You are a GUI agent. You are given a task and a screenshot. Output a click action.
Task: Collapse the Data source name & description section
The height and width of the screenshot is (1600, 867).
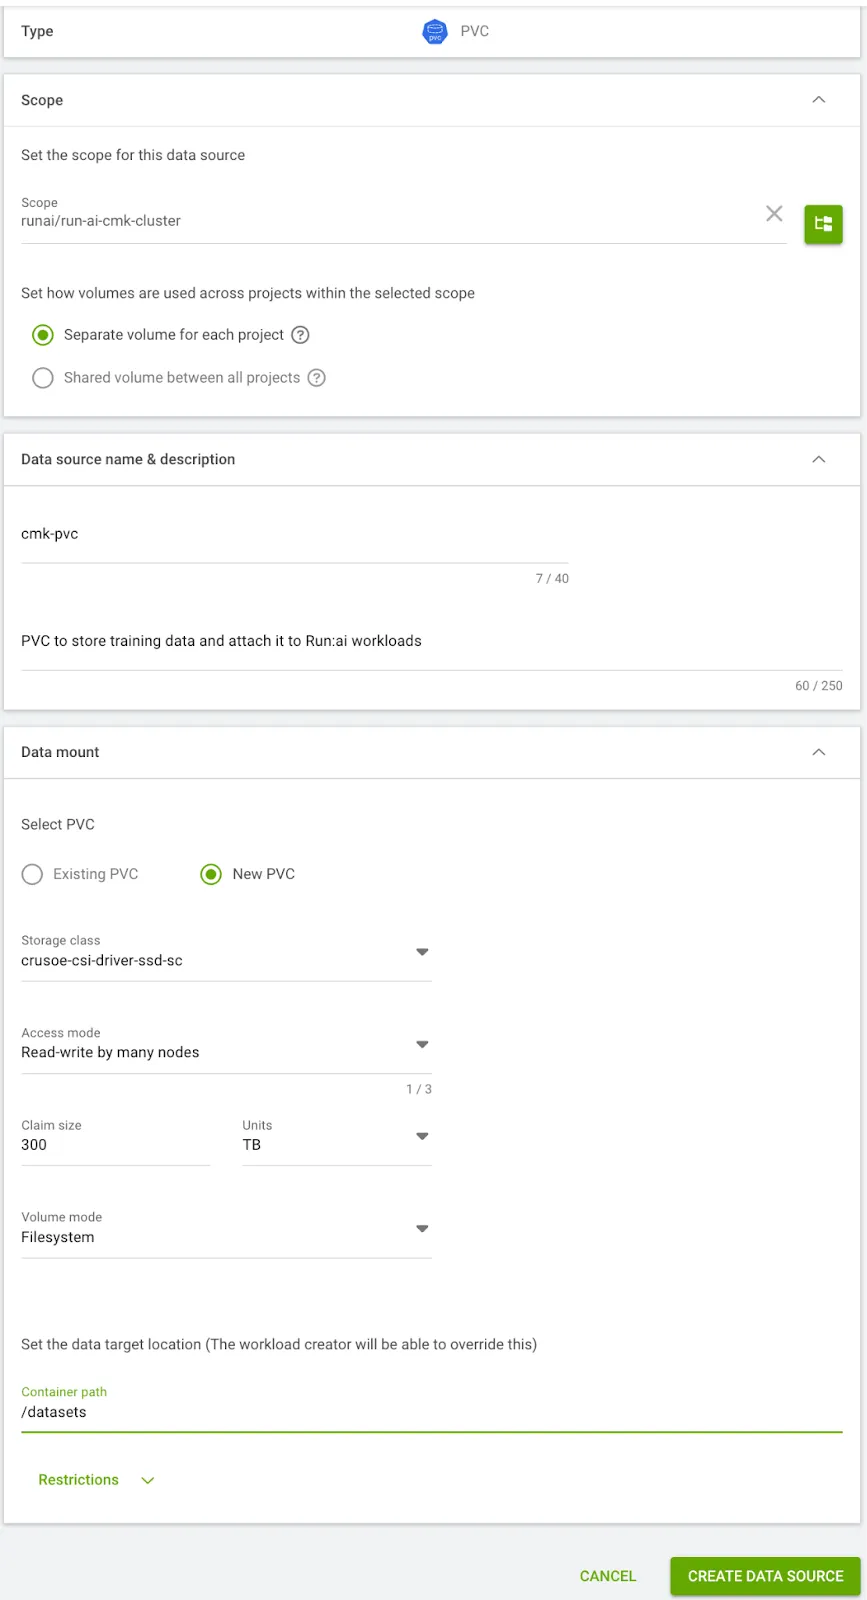pyautogui.click(x=818, y=459)
